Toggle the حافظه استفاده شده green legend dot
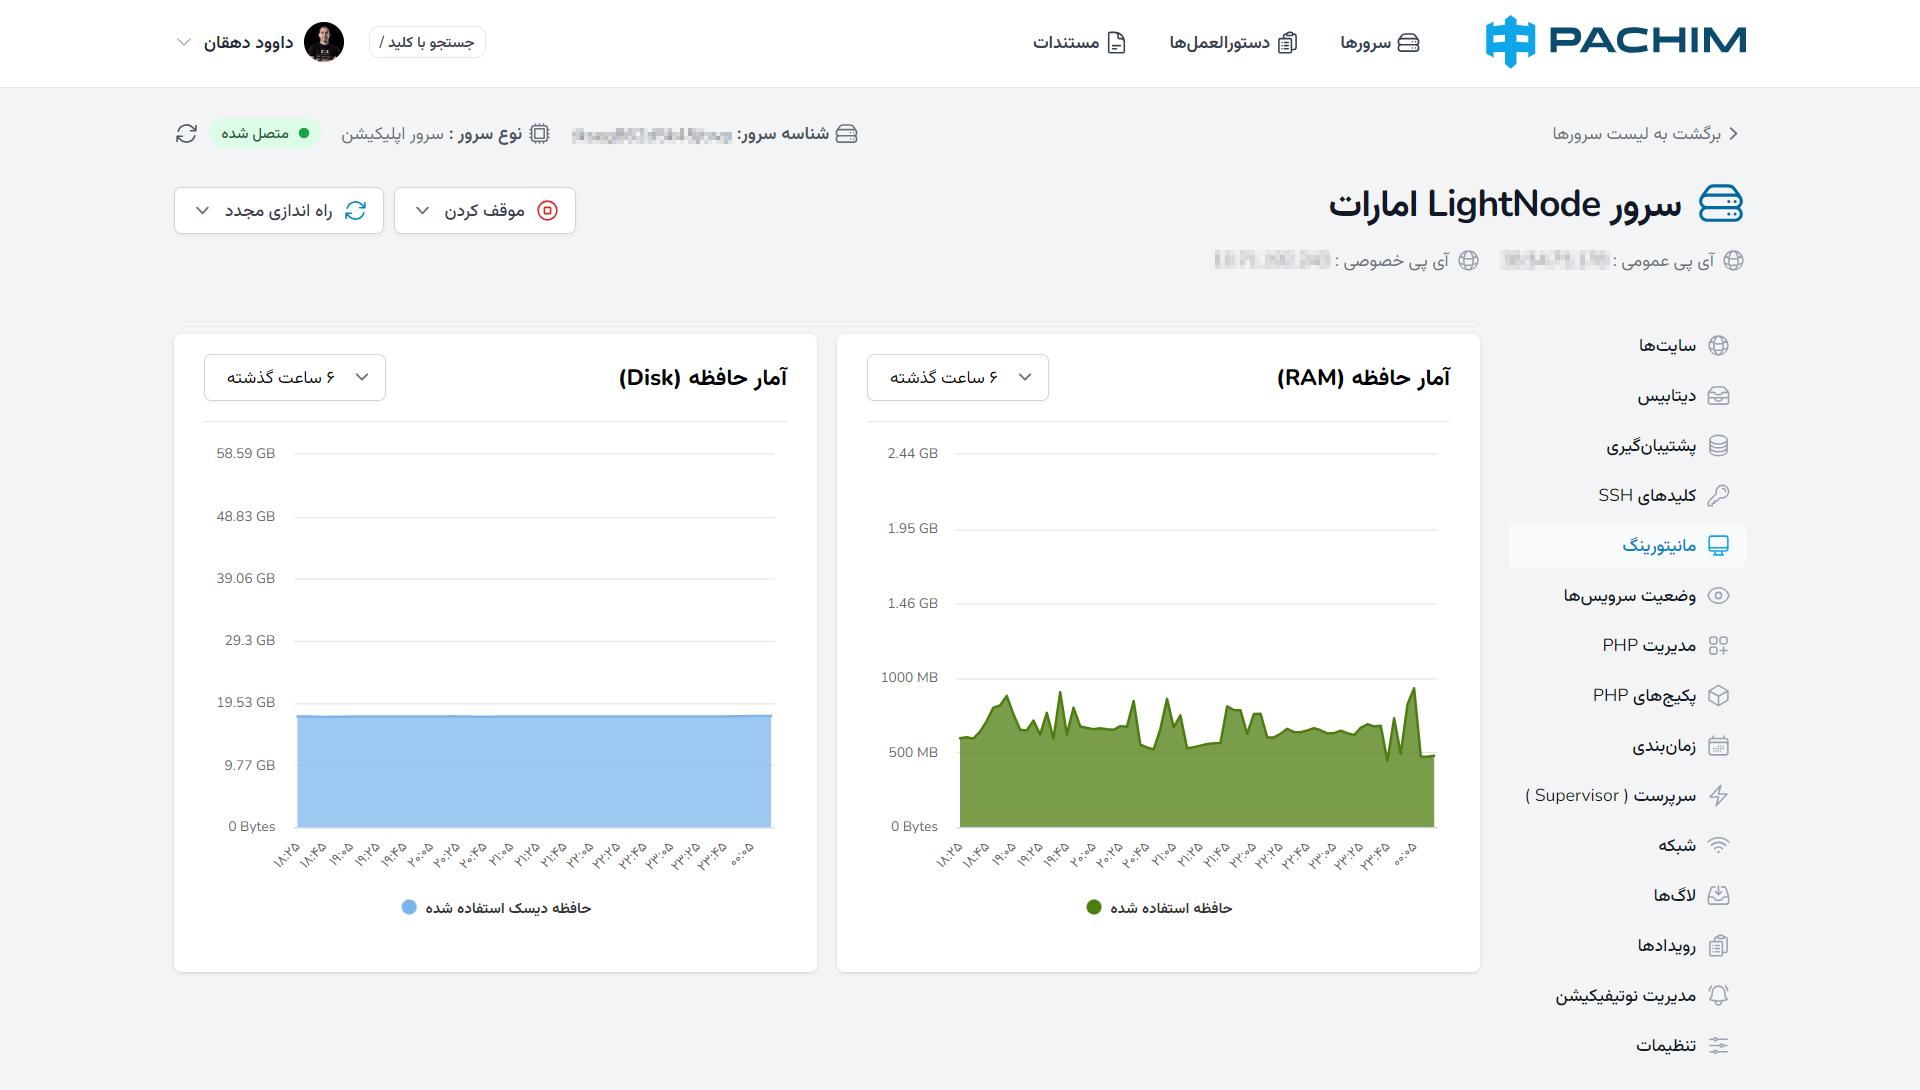Image resolution: width=1920 pixels, height=1090 pixels. pyautogui.click(x=1093, y=908)
